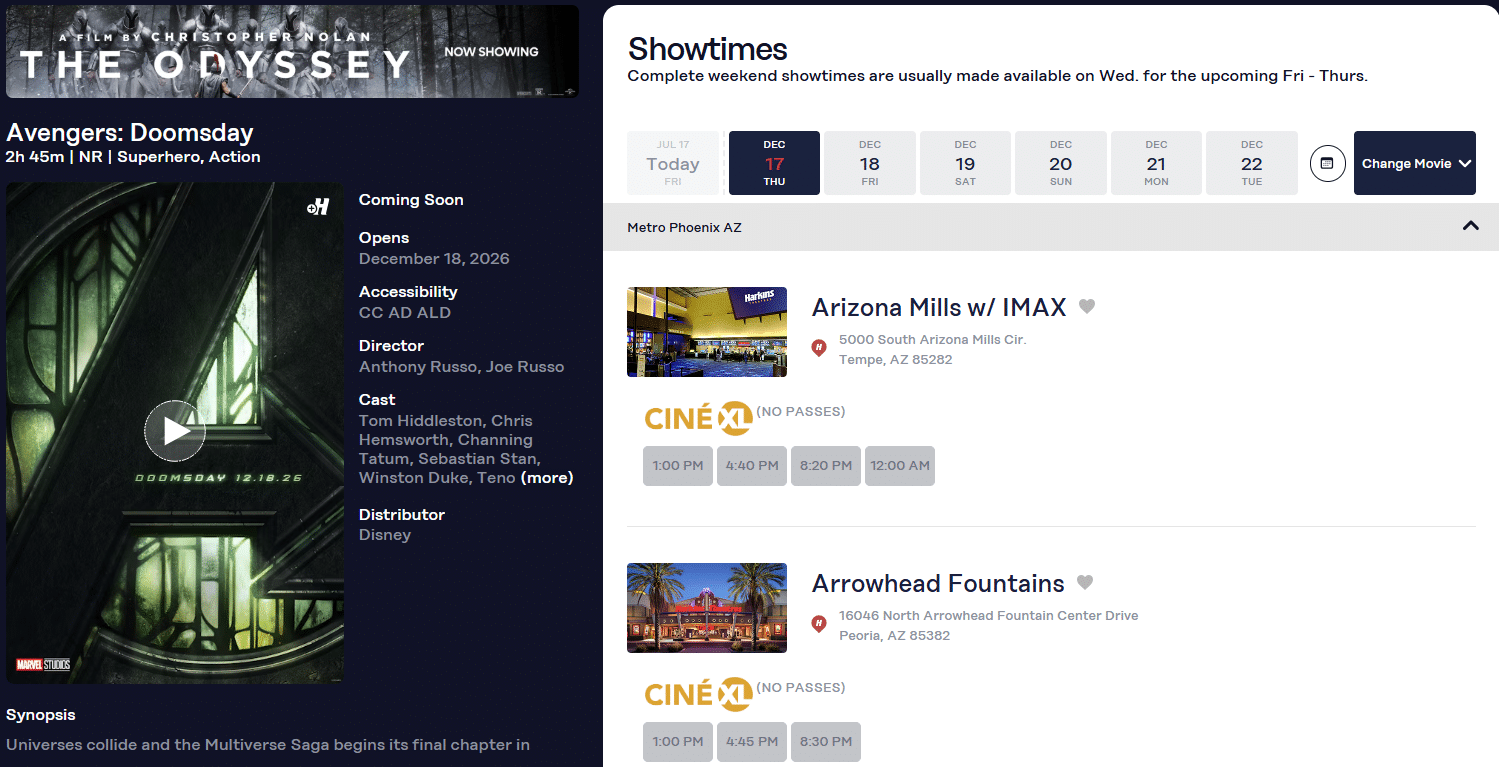Select the Dec 20 Sunday date tab
This screenshot has height=767, width=1499.
(x=1061, y=163)
